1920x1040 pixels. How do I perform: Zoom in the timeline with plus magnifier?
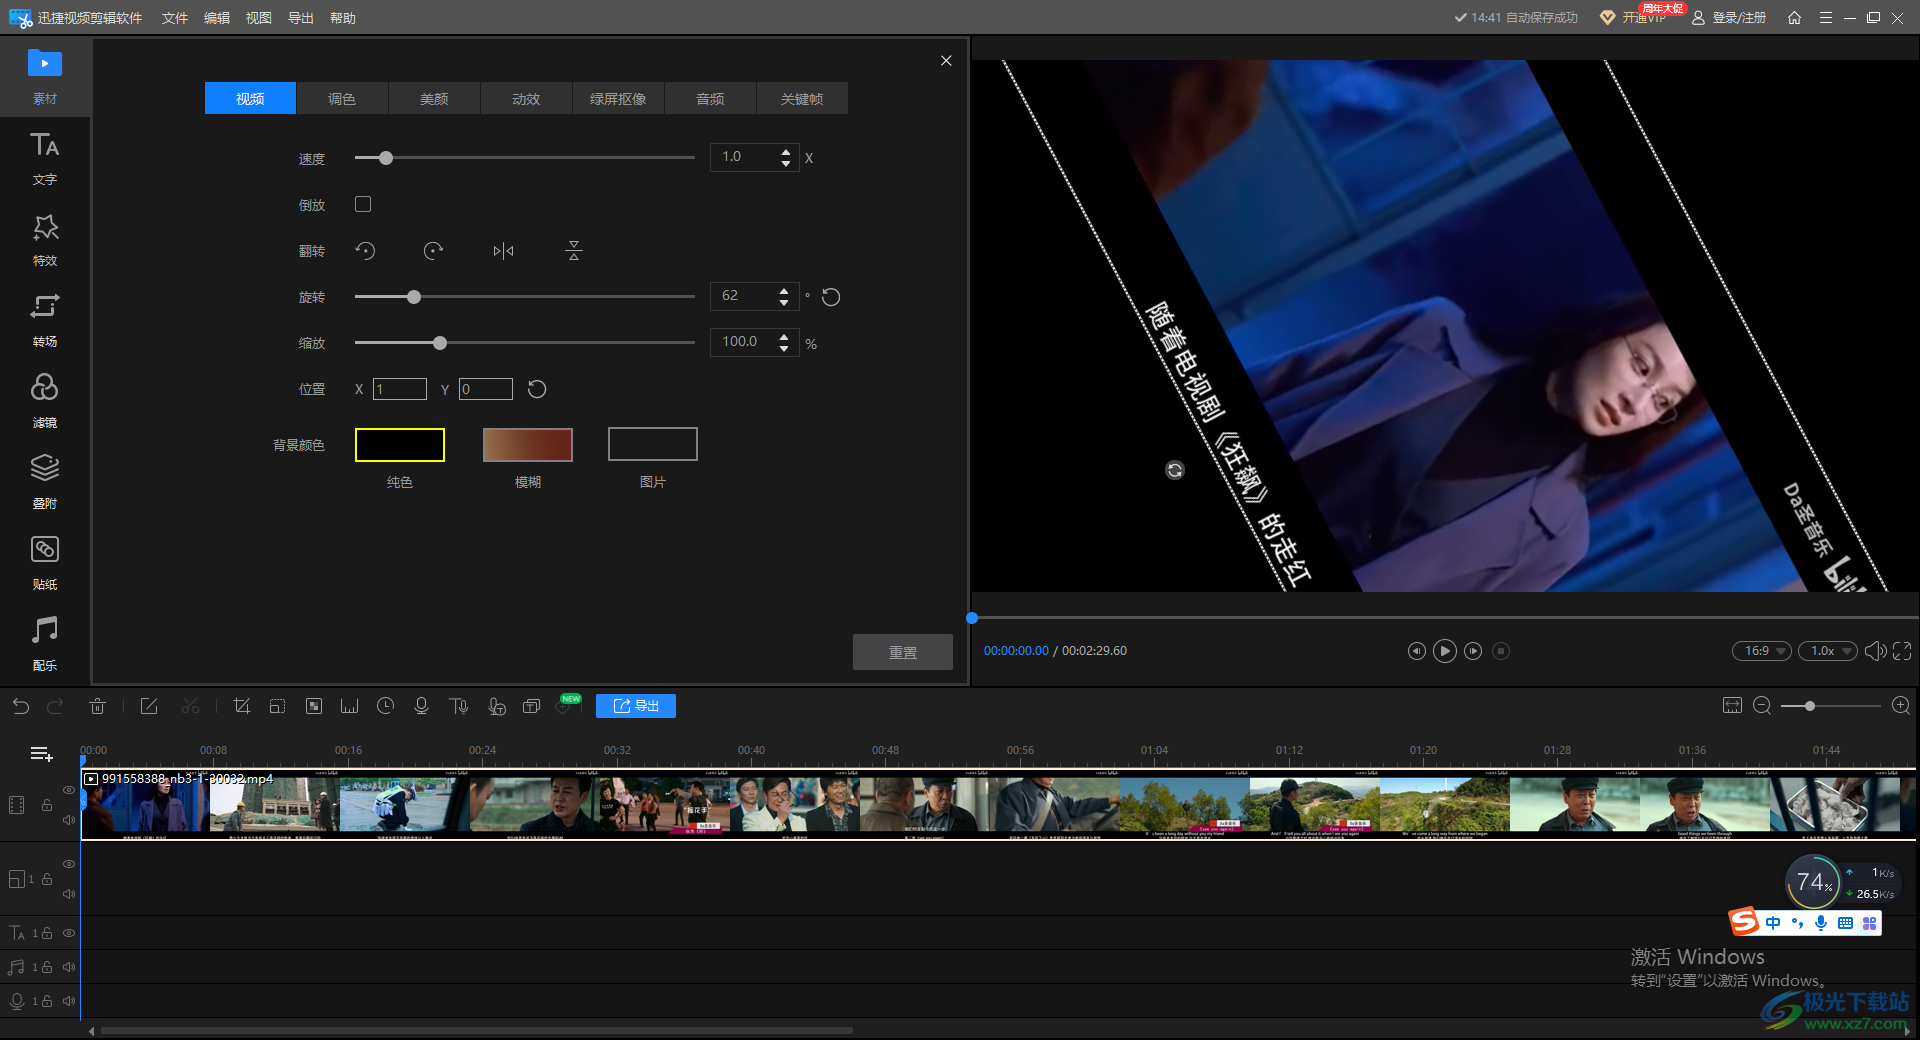coord(1901,706)
